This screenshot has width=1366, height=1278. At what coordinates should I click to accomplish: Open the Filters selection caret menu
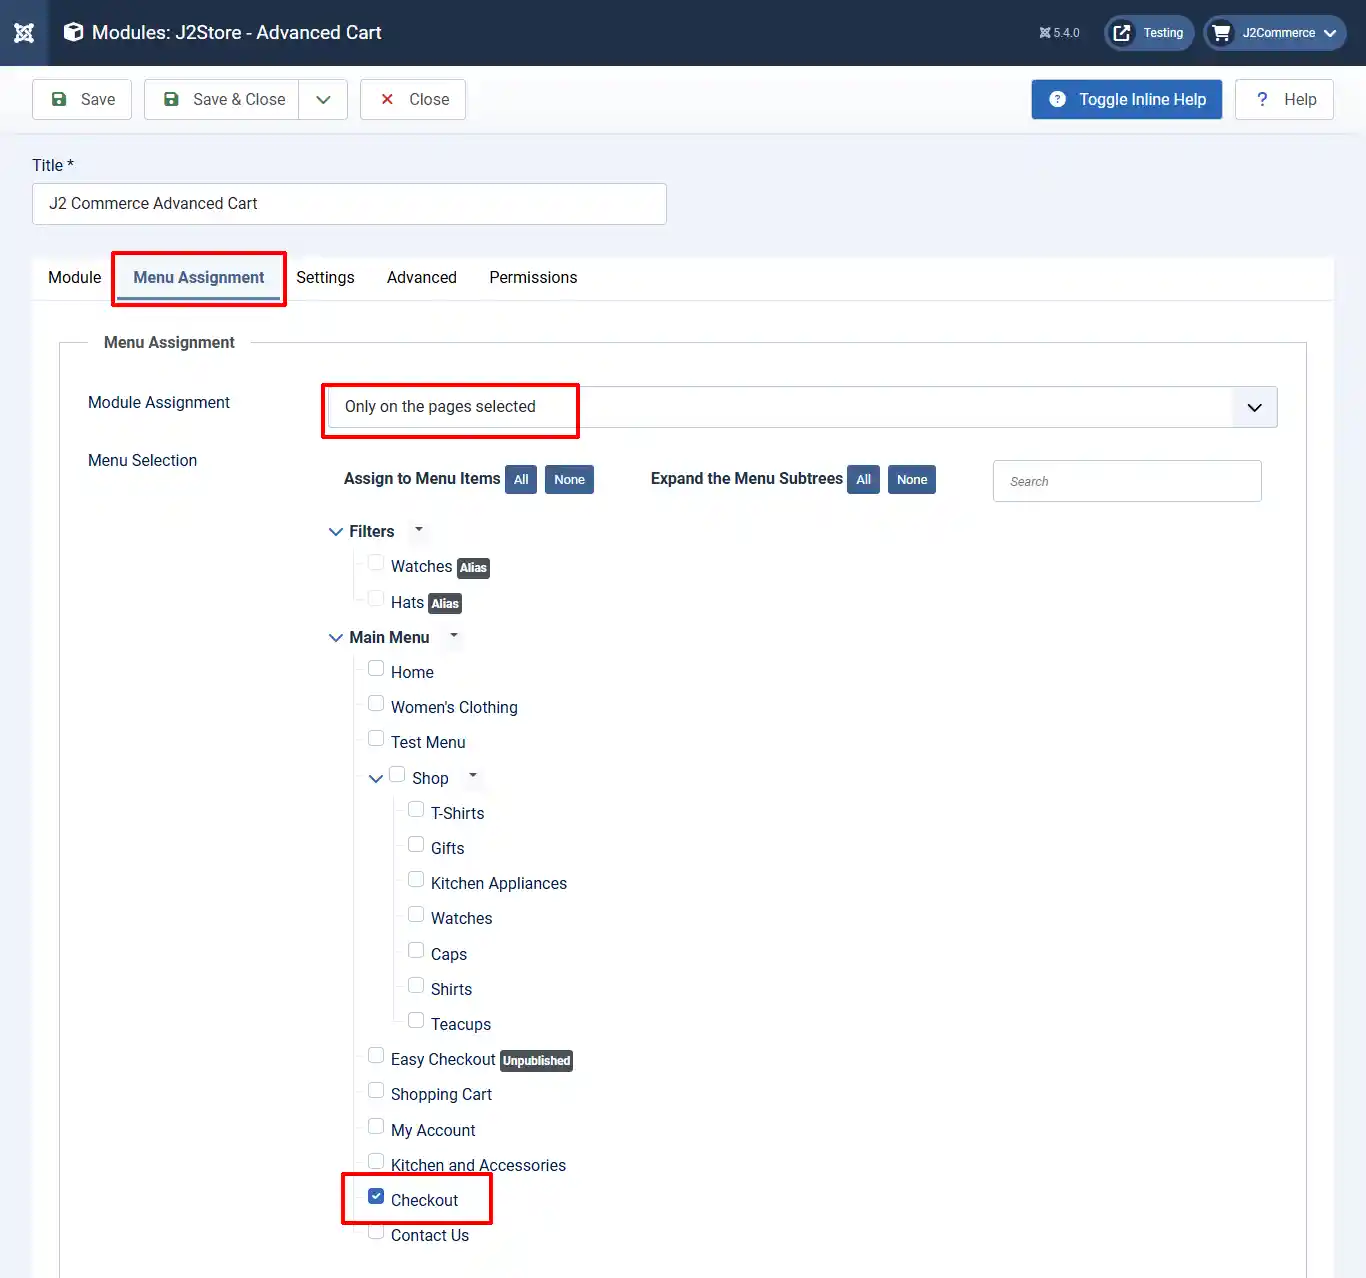[419, 530]
